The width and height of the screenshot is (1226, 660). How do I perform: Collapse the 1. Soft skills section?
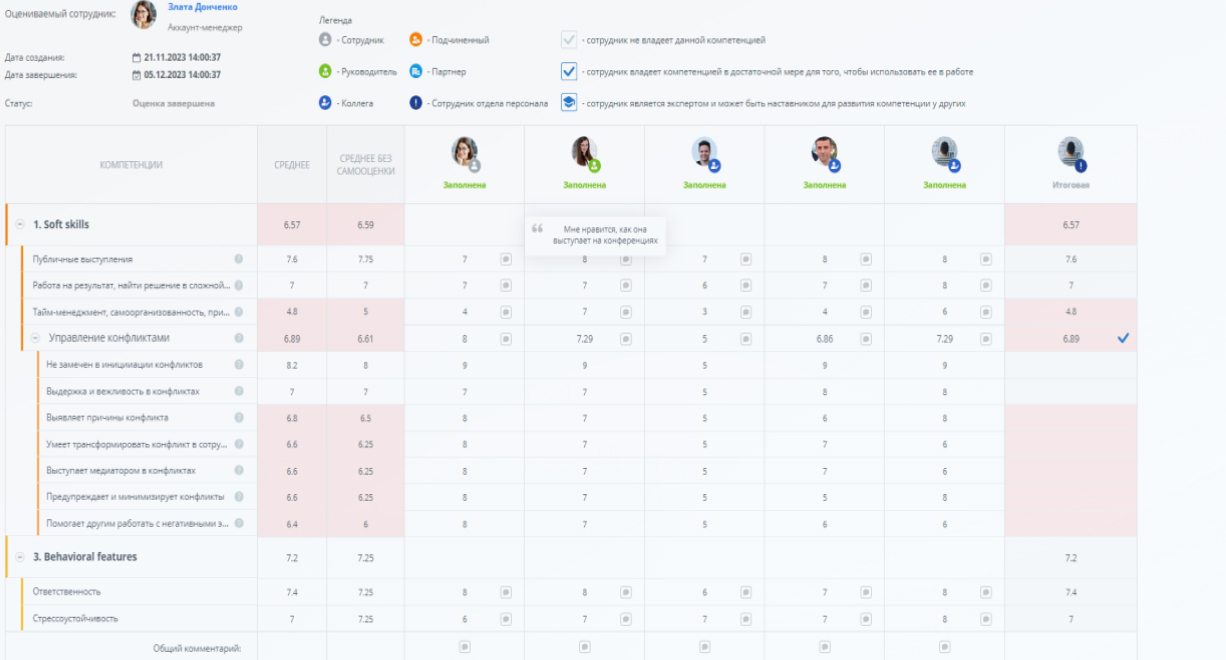pyautogui.click(x=20, y=225)
